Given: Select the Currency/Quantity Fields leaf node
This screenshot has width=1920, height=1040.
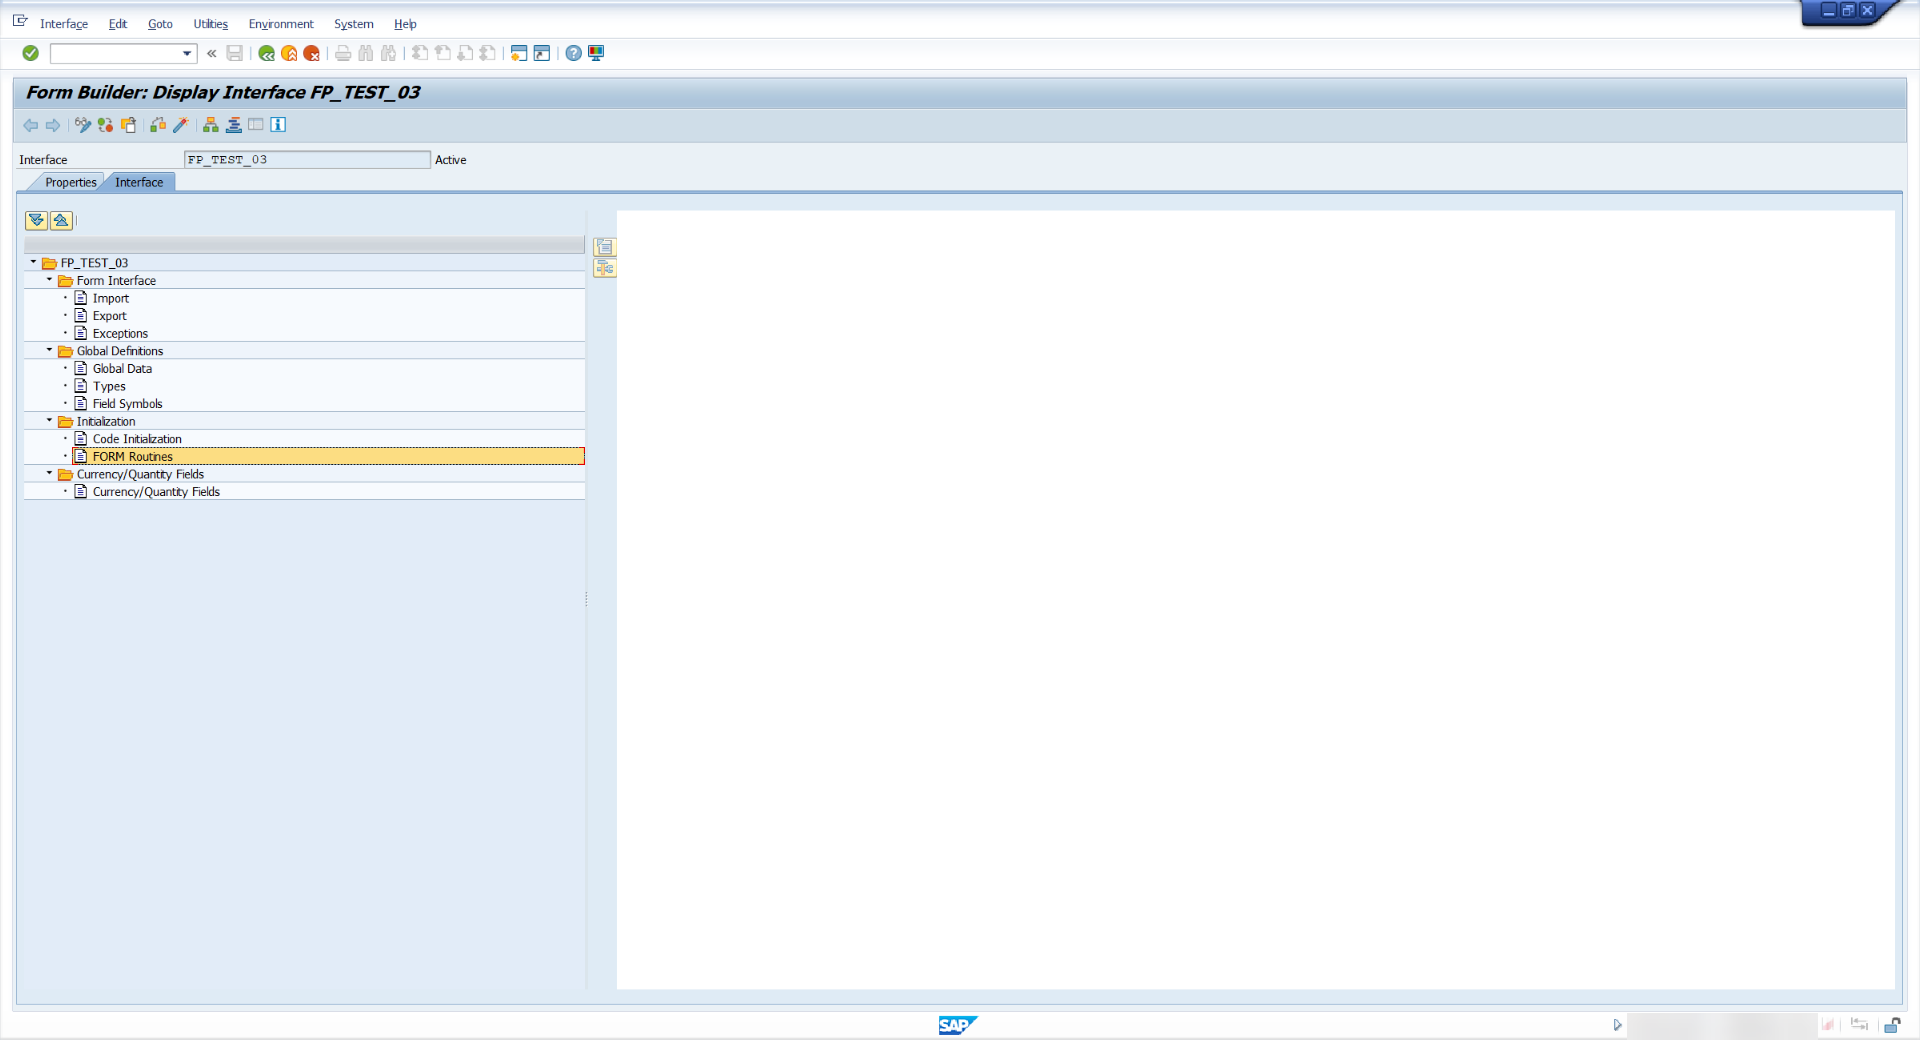Looking at the screenshot, I should [156, 492].
